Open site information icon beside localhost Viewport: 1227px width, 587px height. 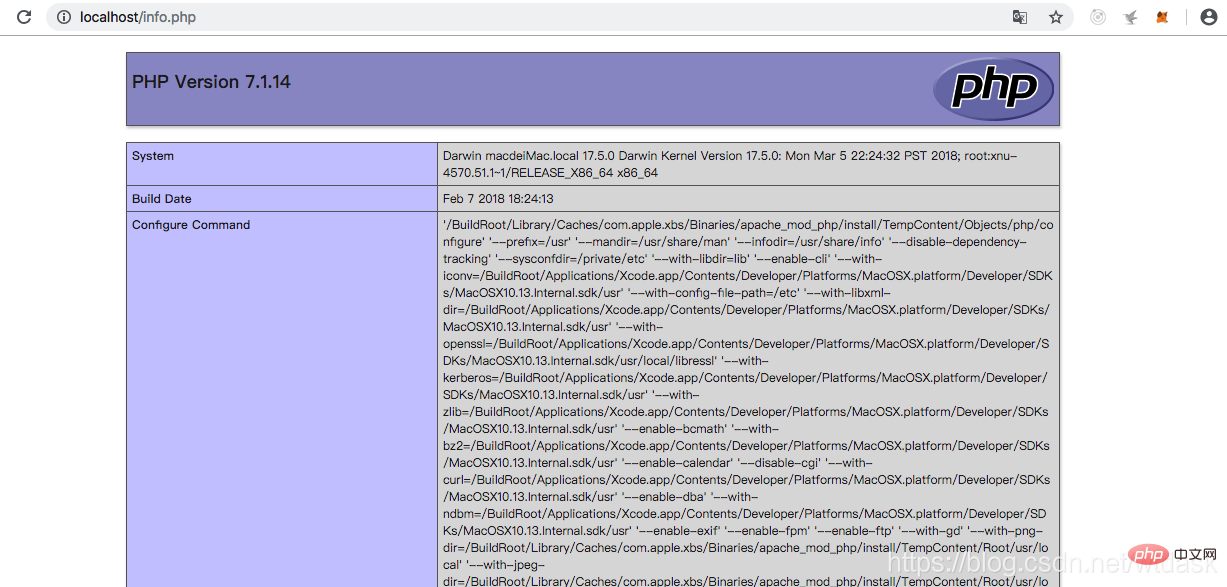click(x=64, y=17)
